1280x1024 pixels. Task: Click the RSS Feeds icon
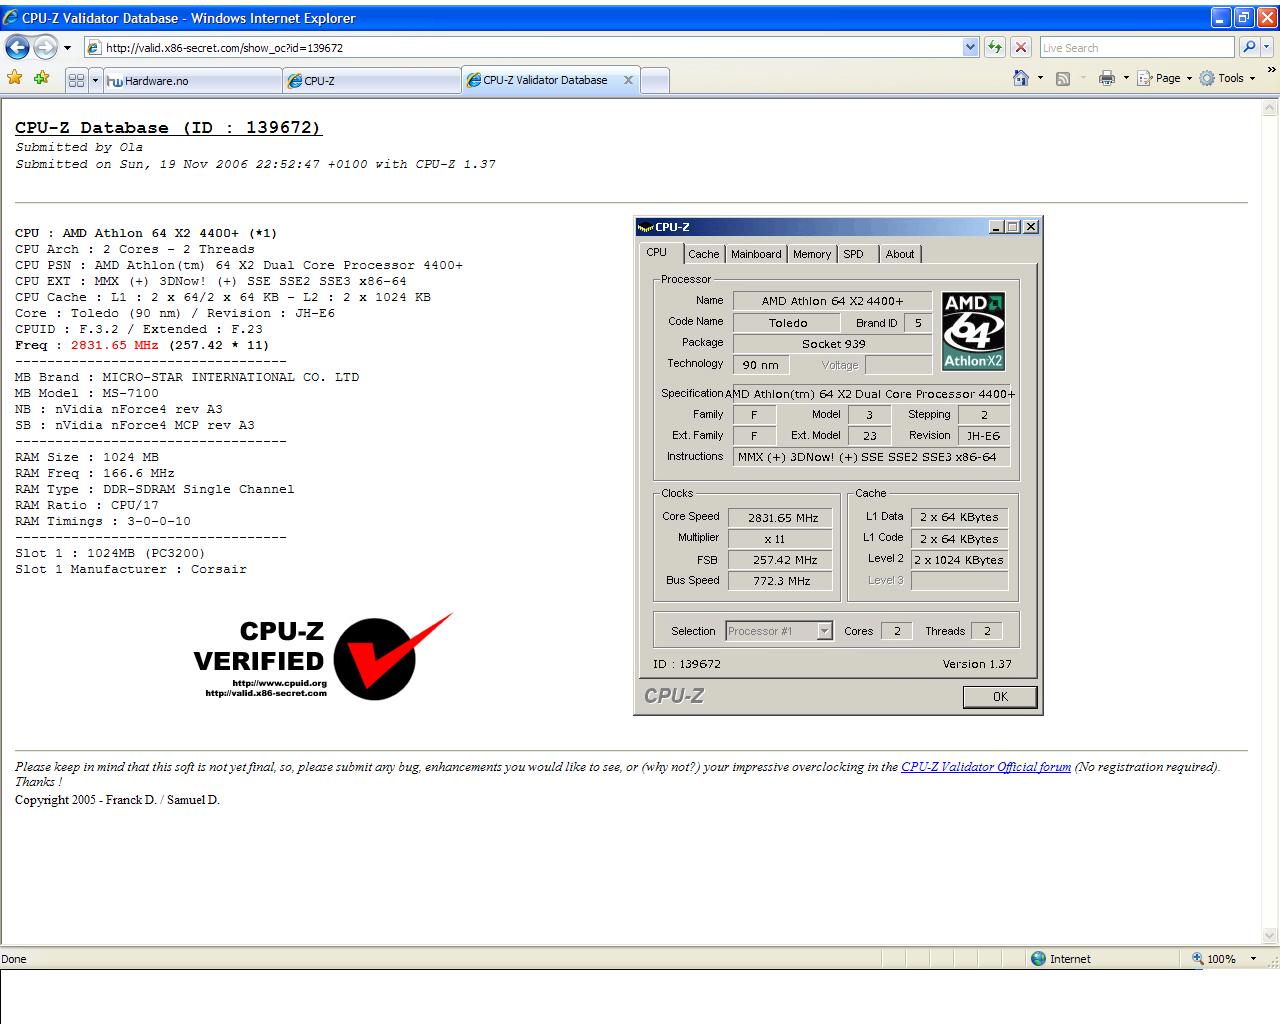tap(1063, 78)
